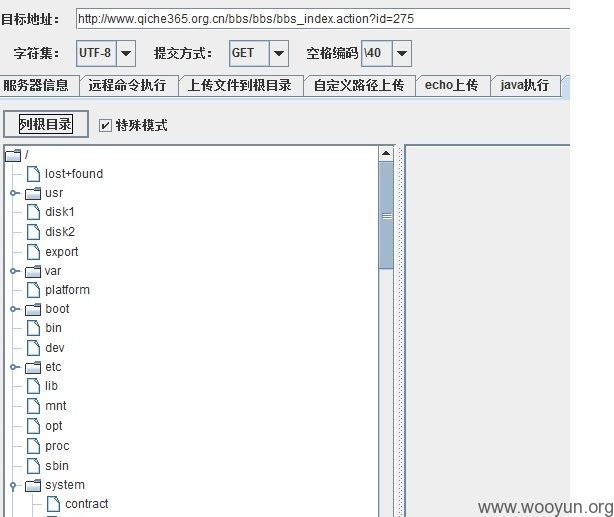614x517 pixels.
Task: Select the platform entry text
Action: pos(67,290)
